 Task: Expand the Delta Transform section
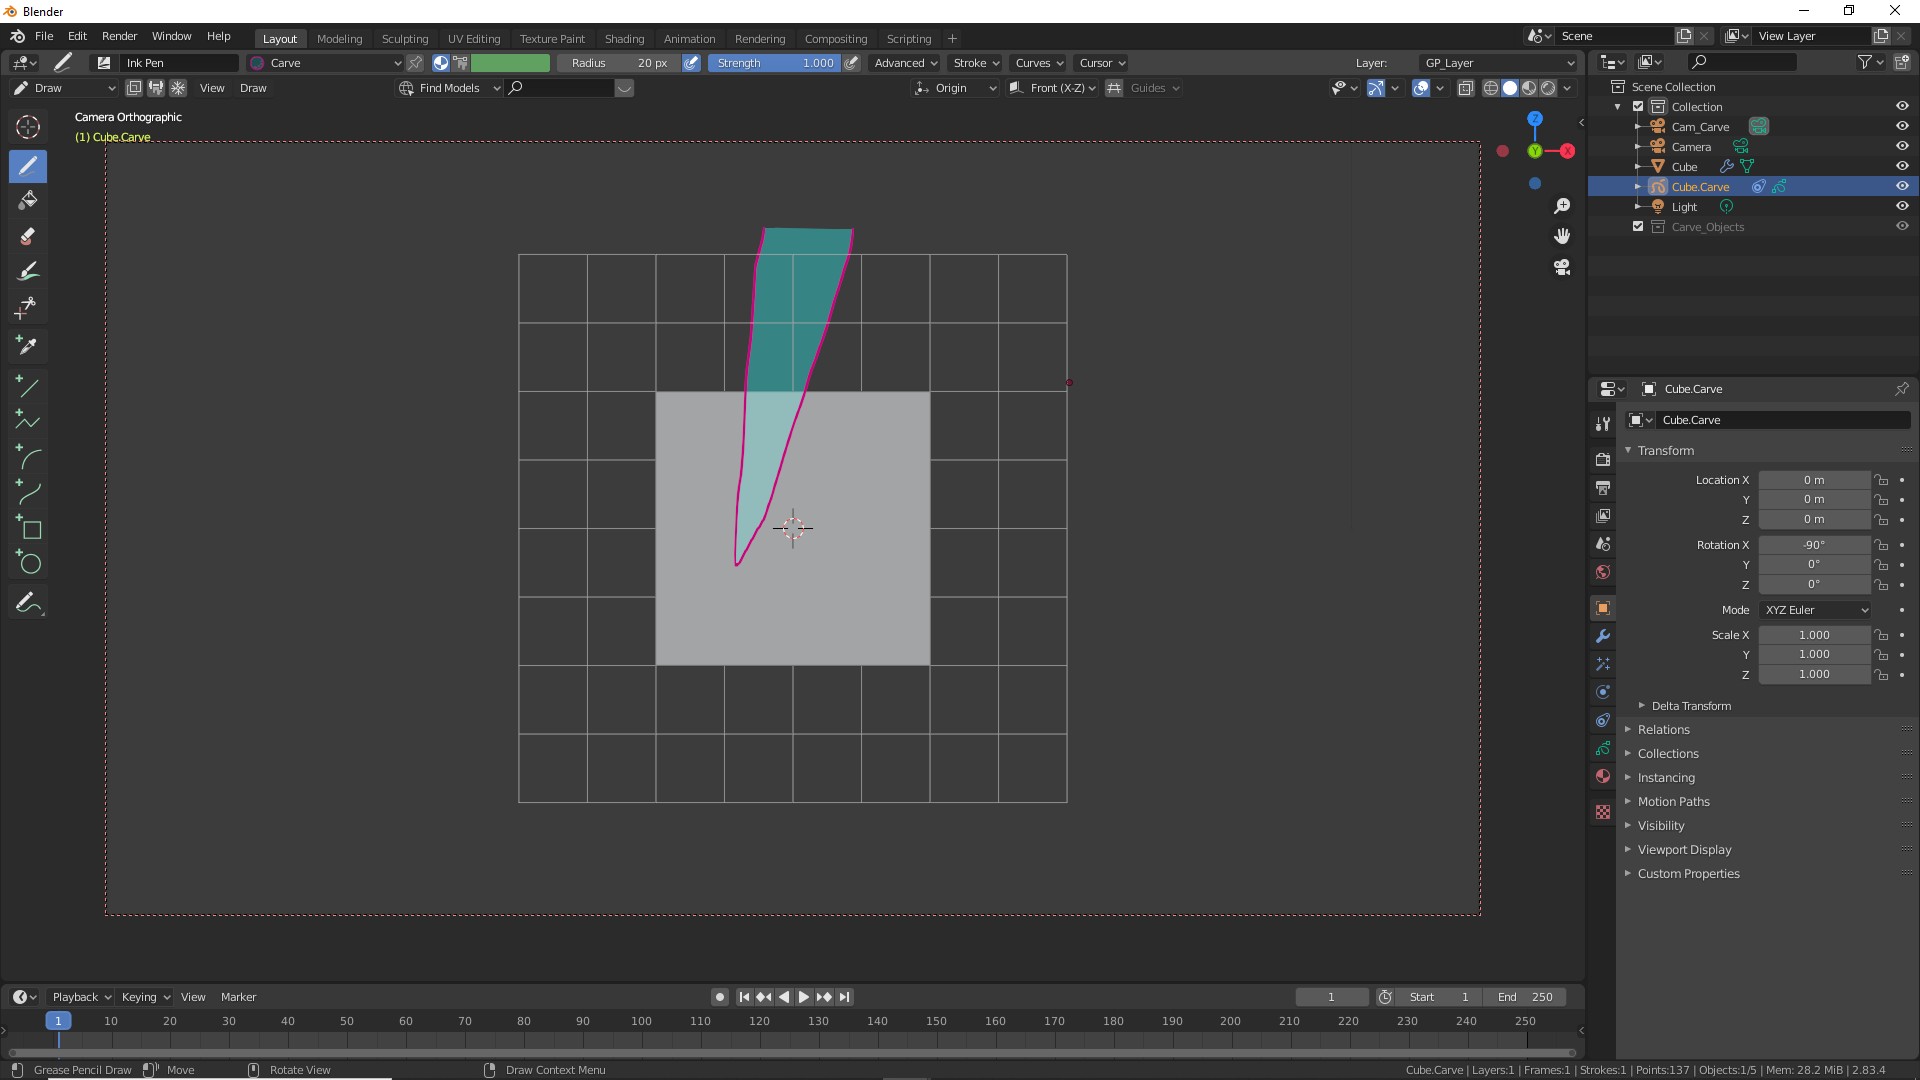tap(1690, 706)
